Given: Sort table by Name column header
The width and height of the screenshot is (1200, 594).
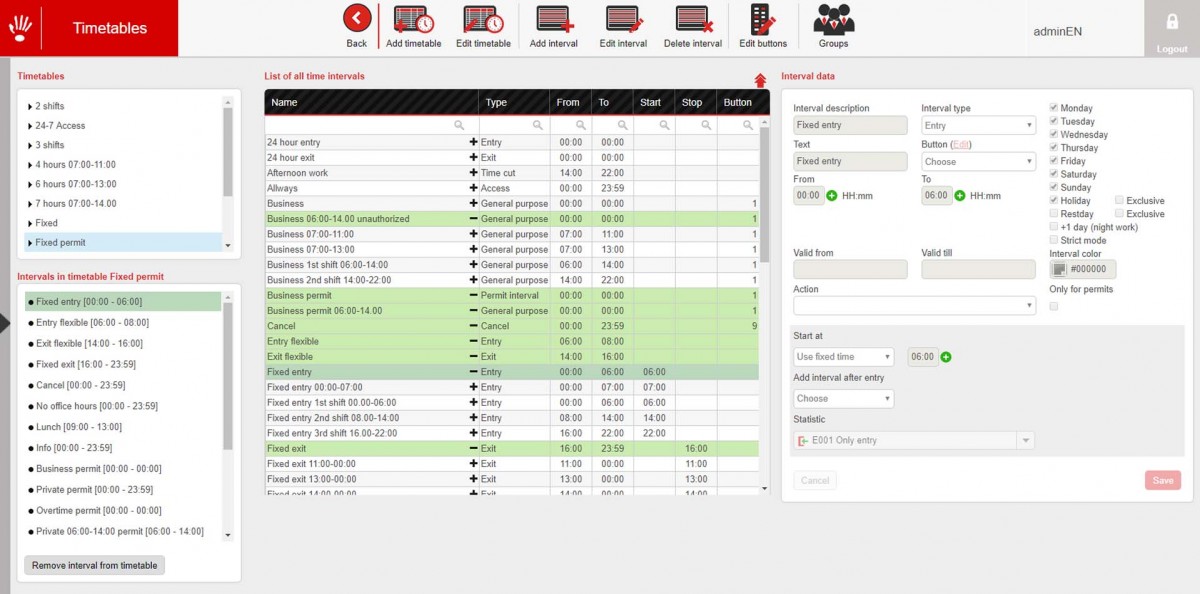Looking at the screenshot, I should point(372,102).
